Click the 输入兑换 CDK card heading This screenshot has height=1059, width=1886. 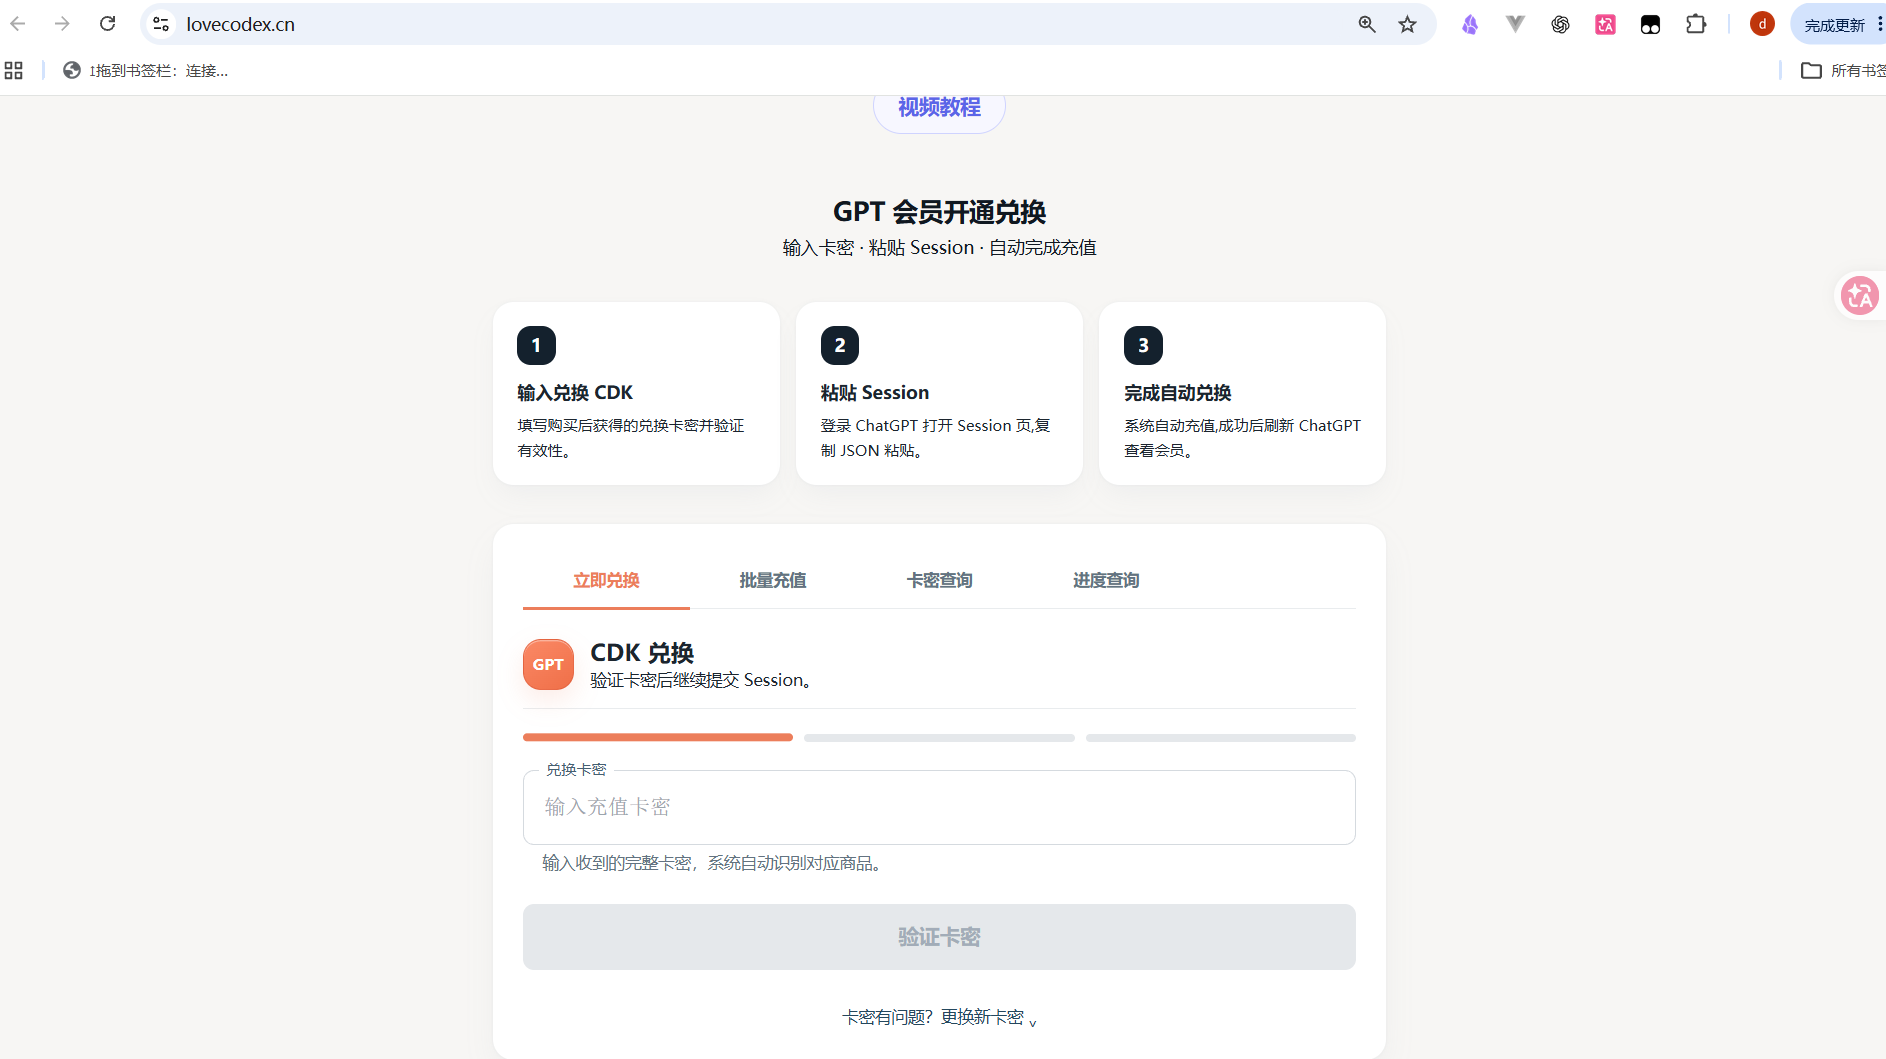[x=575, y=393]
